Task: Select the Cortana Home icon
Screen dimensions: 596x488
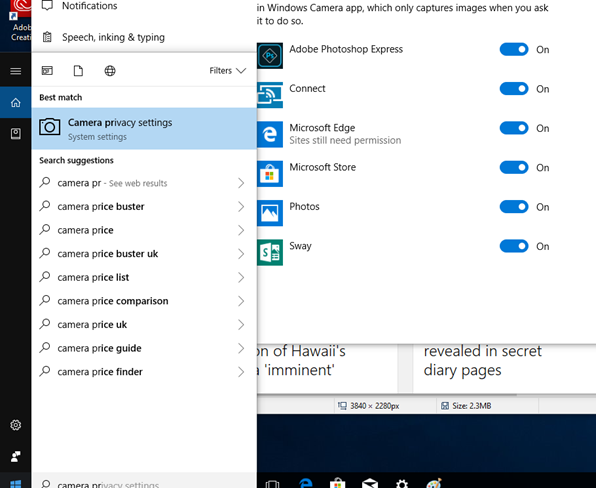Action: tap(16, 103)
